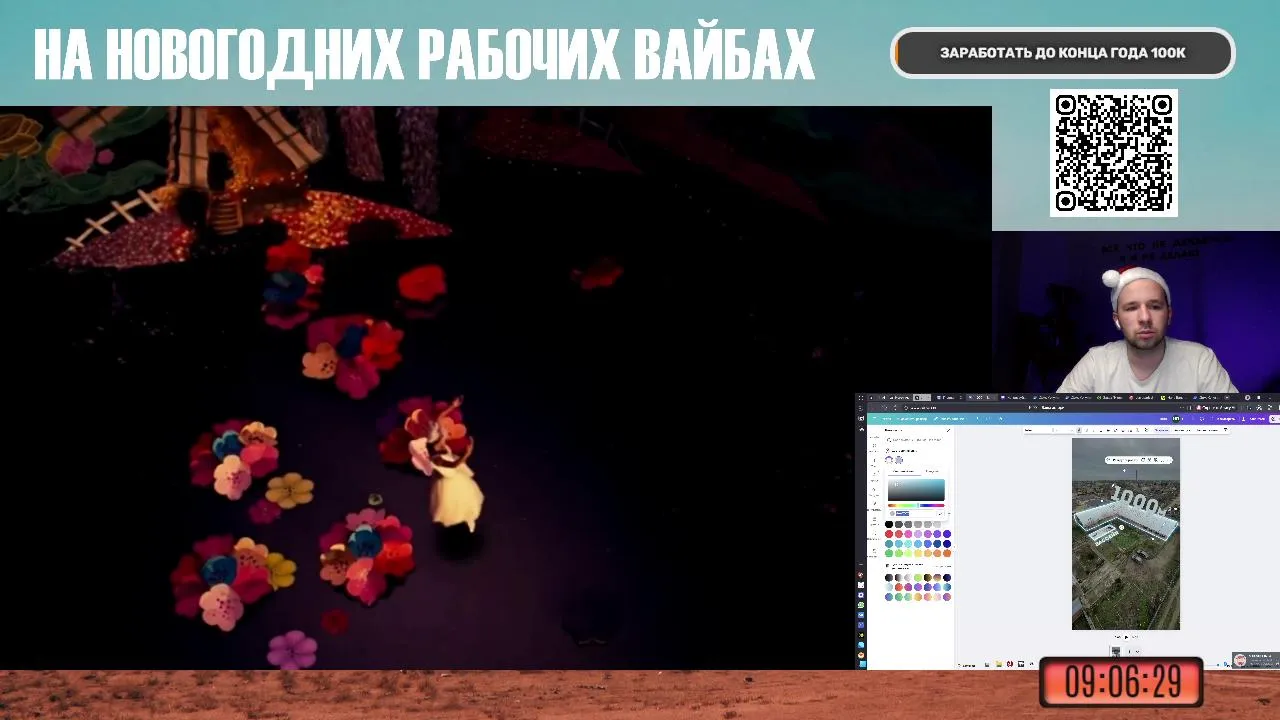Pick the solid teal default color swatch
This screenshot has height=720, width=1280.
pyautogui.click(x=889, y=543)
